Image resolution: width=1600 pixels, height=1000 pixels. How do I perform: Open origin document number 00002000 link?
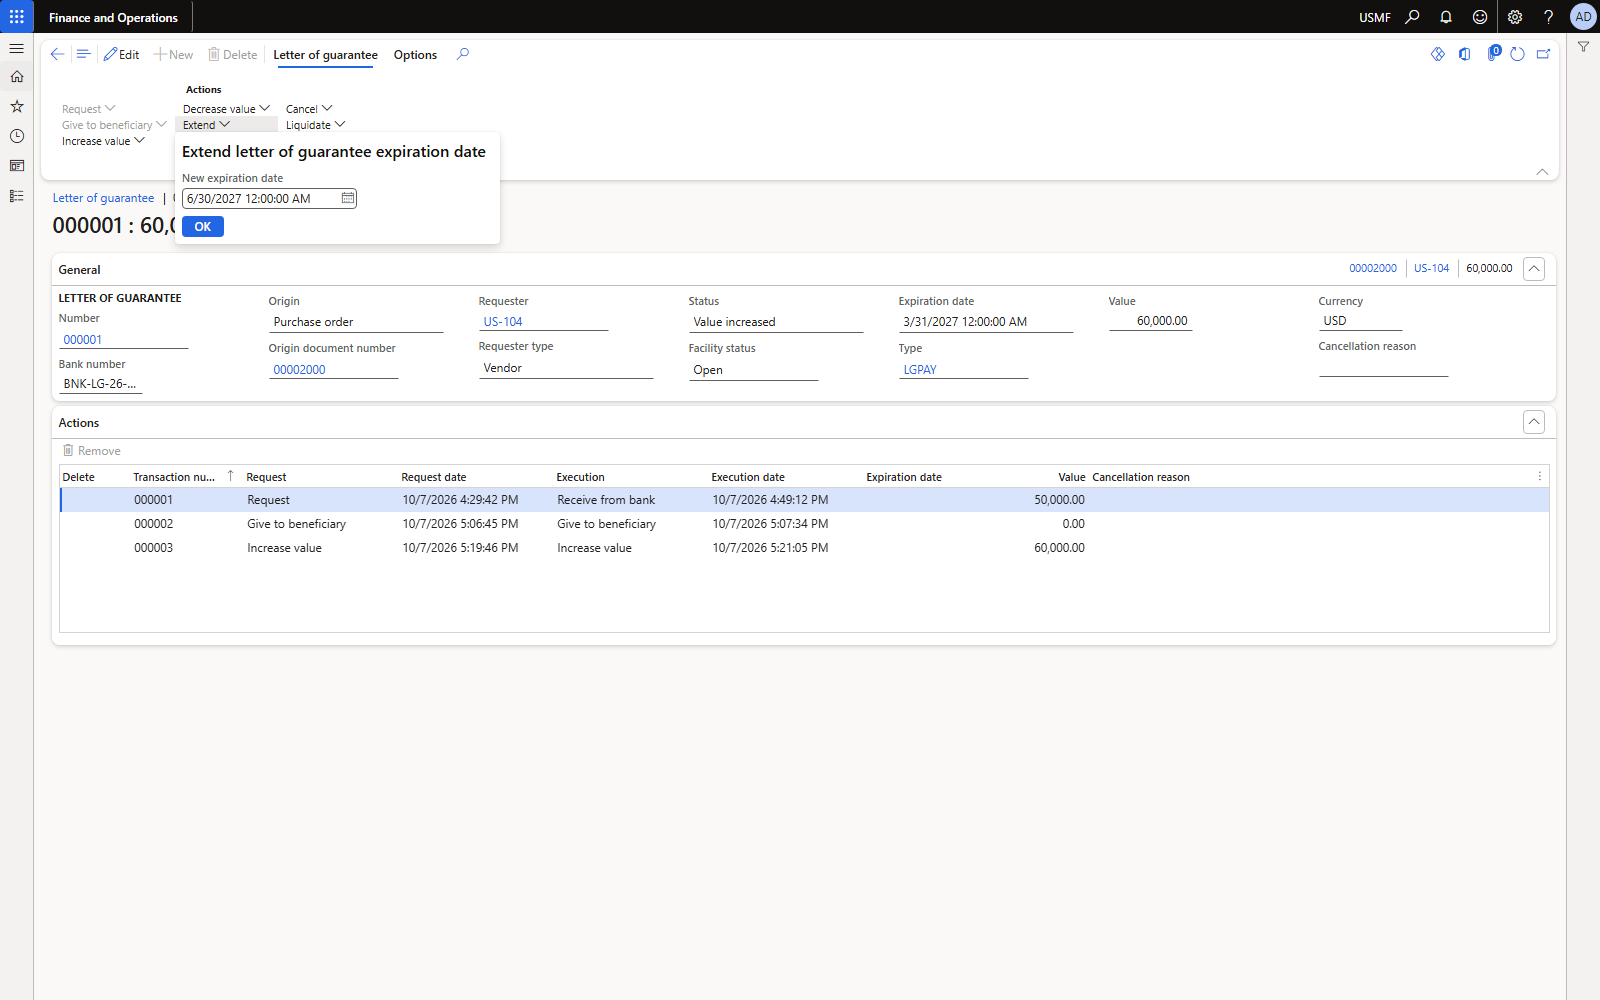pyautogui.click(x=300, y=370)
